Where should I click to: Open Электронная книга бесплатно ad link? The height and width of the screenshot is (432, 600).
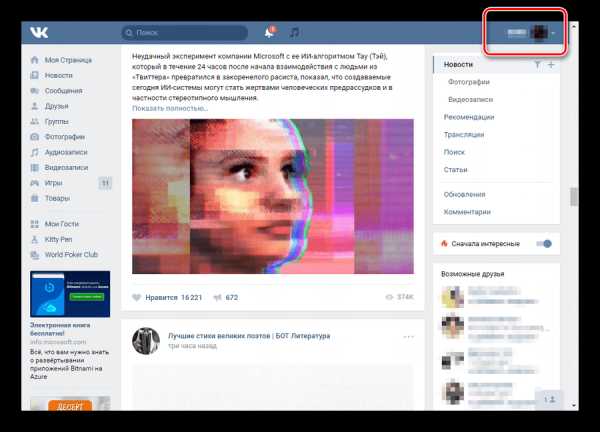(60, 329)
